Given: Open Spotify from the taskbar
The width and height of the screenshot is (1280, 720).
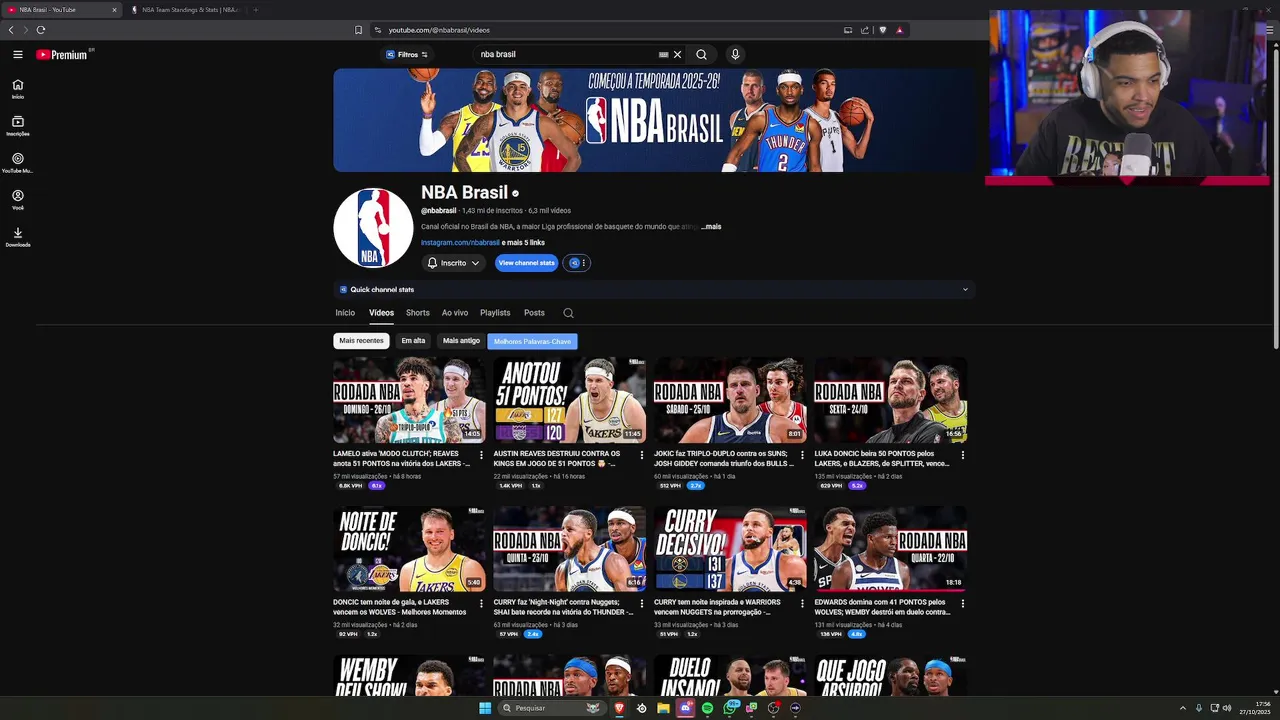Looking at the screenshot, I should coord(707,708).
